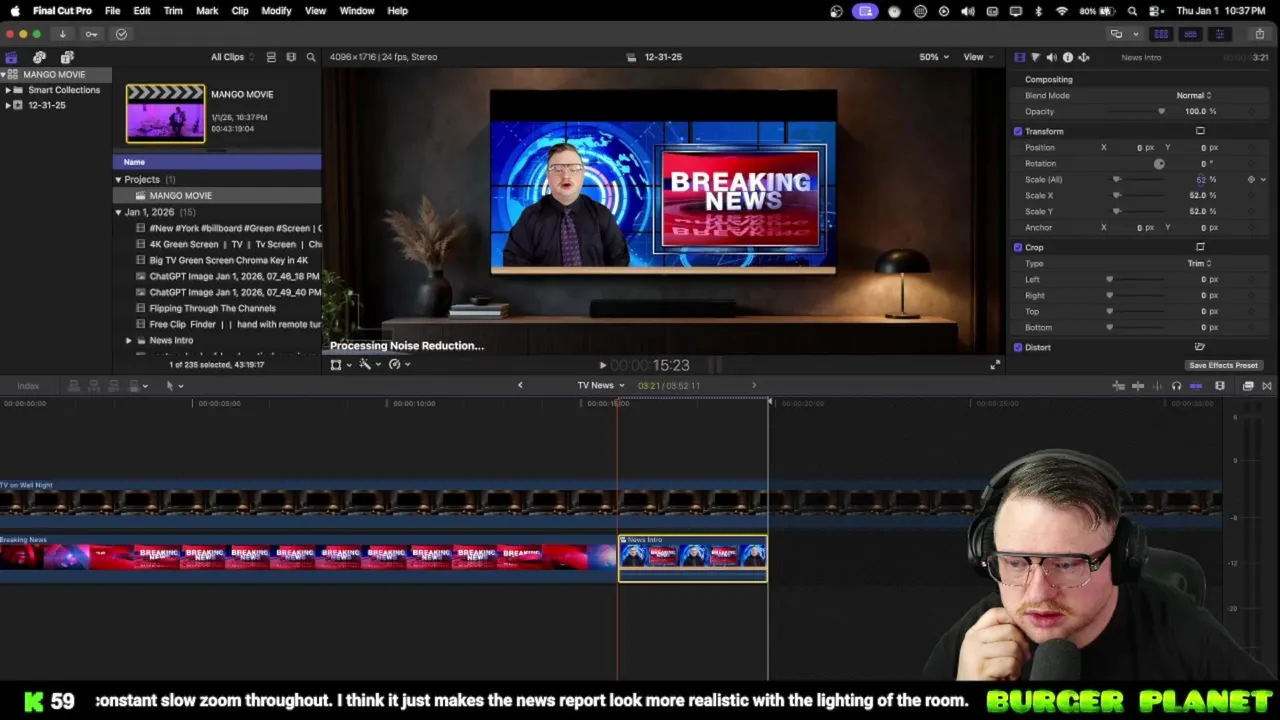This screenshot has width=1280, height=720.
Task: Open Titles and Generators sidebar icon
Action: [x=67, y=57]
